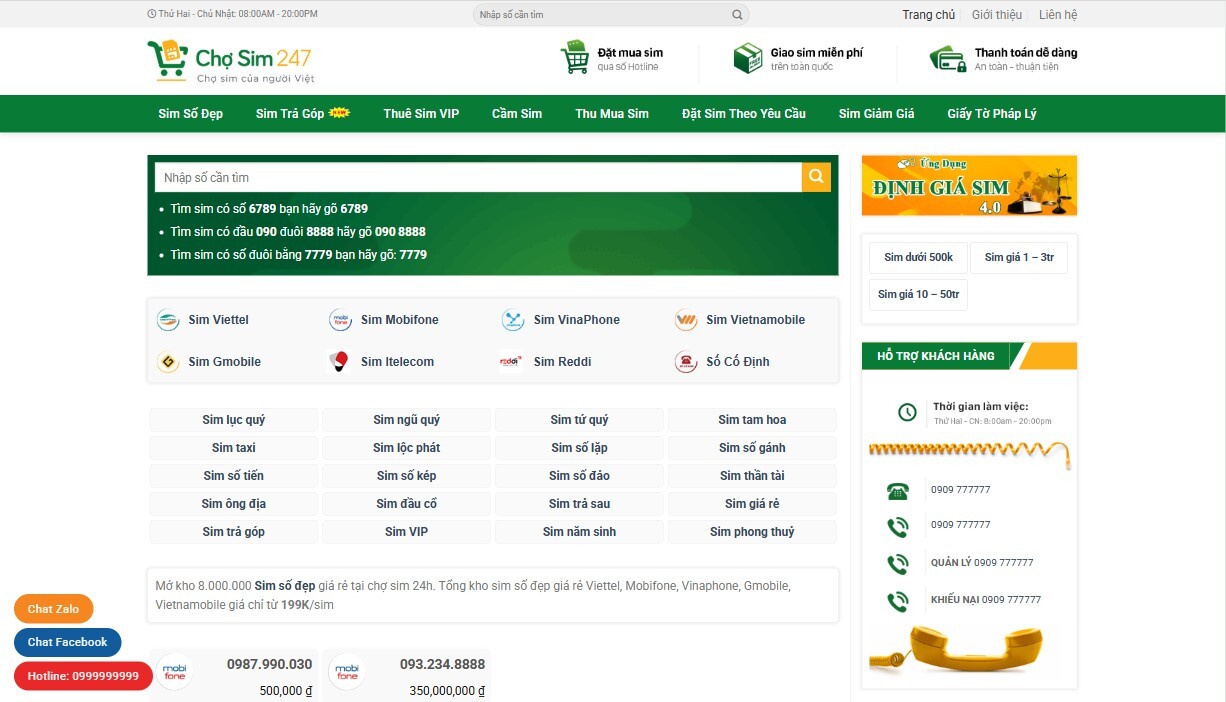Open the Thu Mua Sim menu item
The height and width of the screenshot is (702, 1226).
[x=612, y=114]
